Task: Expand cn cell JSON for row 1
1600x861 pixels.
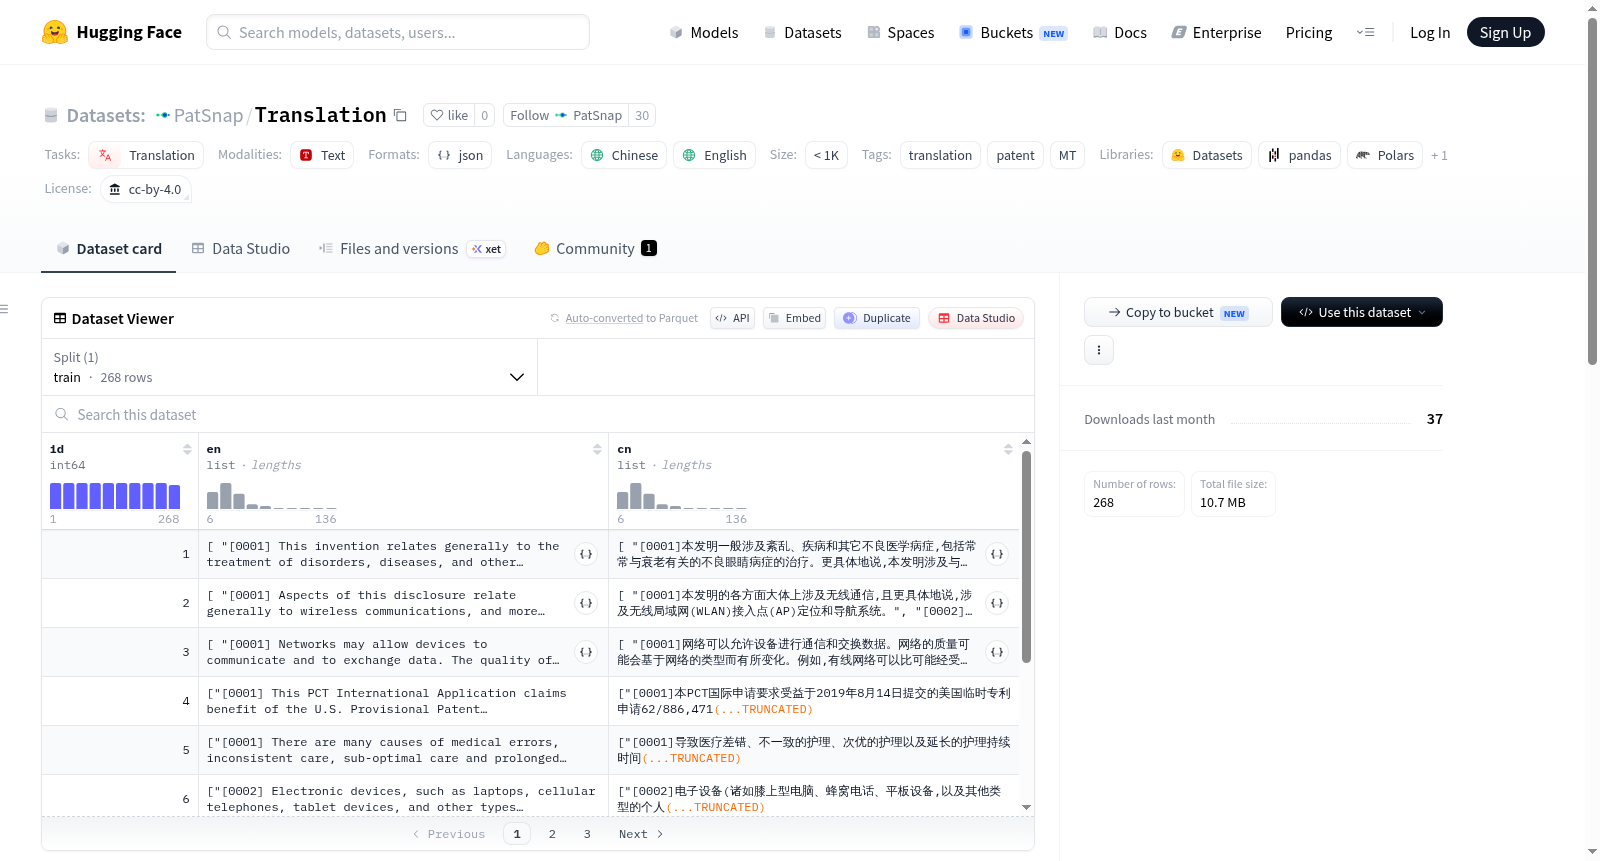Action: (x=997, y=554)
